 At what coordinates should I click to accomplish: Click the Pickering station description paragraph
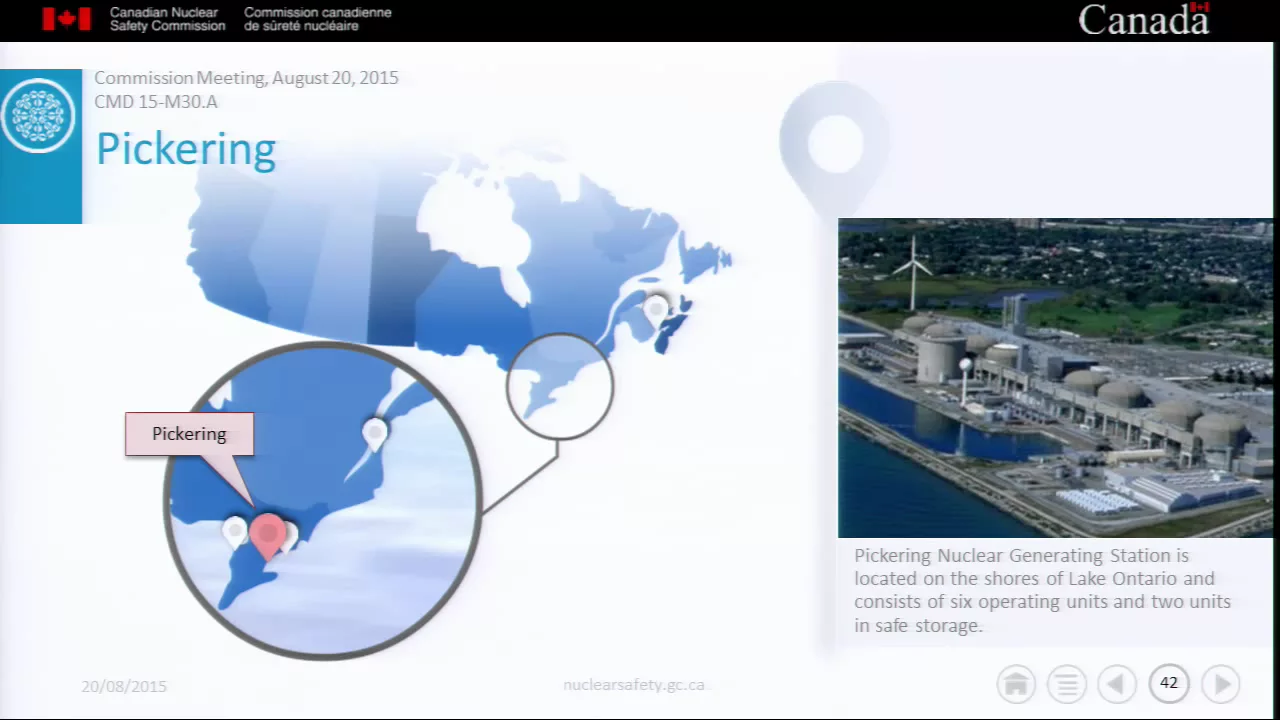1043,590
